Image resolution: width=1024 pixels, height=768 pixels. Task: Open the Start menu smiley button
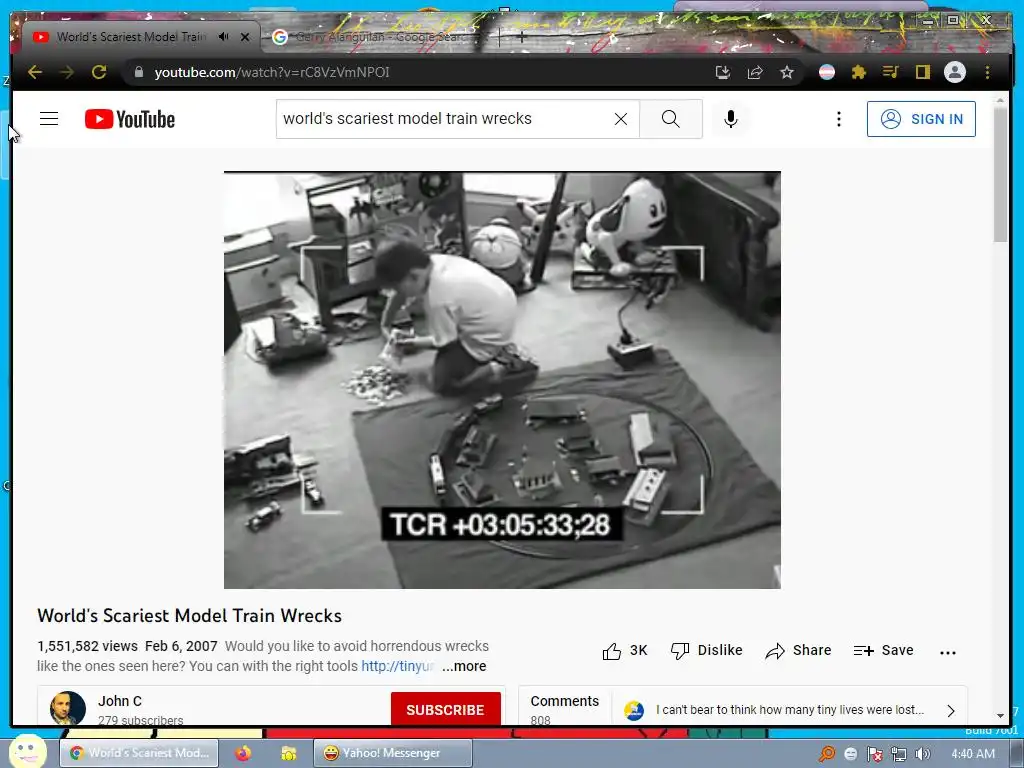point(27,752)
